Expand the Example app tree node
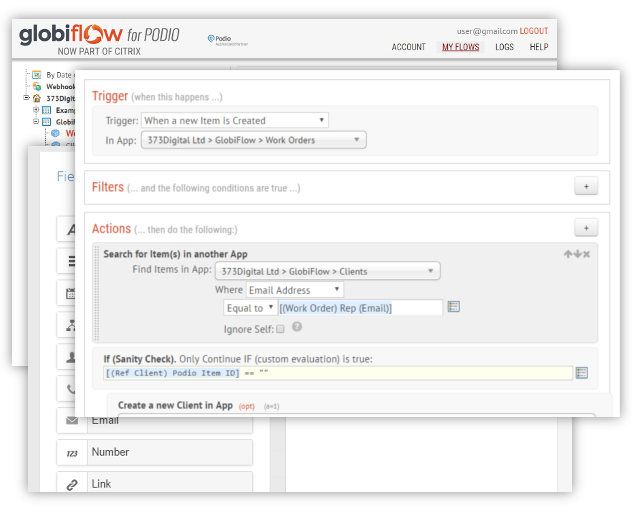 click(x=36, y=110)
